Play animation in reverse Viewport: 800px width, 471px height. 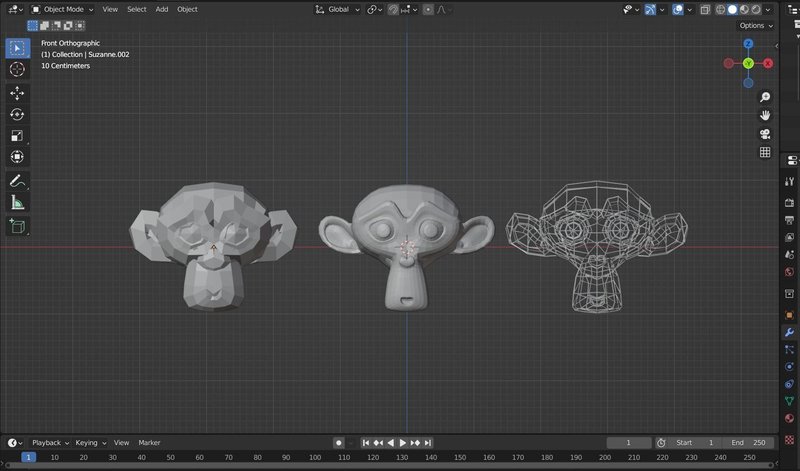tap(390, 443)
